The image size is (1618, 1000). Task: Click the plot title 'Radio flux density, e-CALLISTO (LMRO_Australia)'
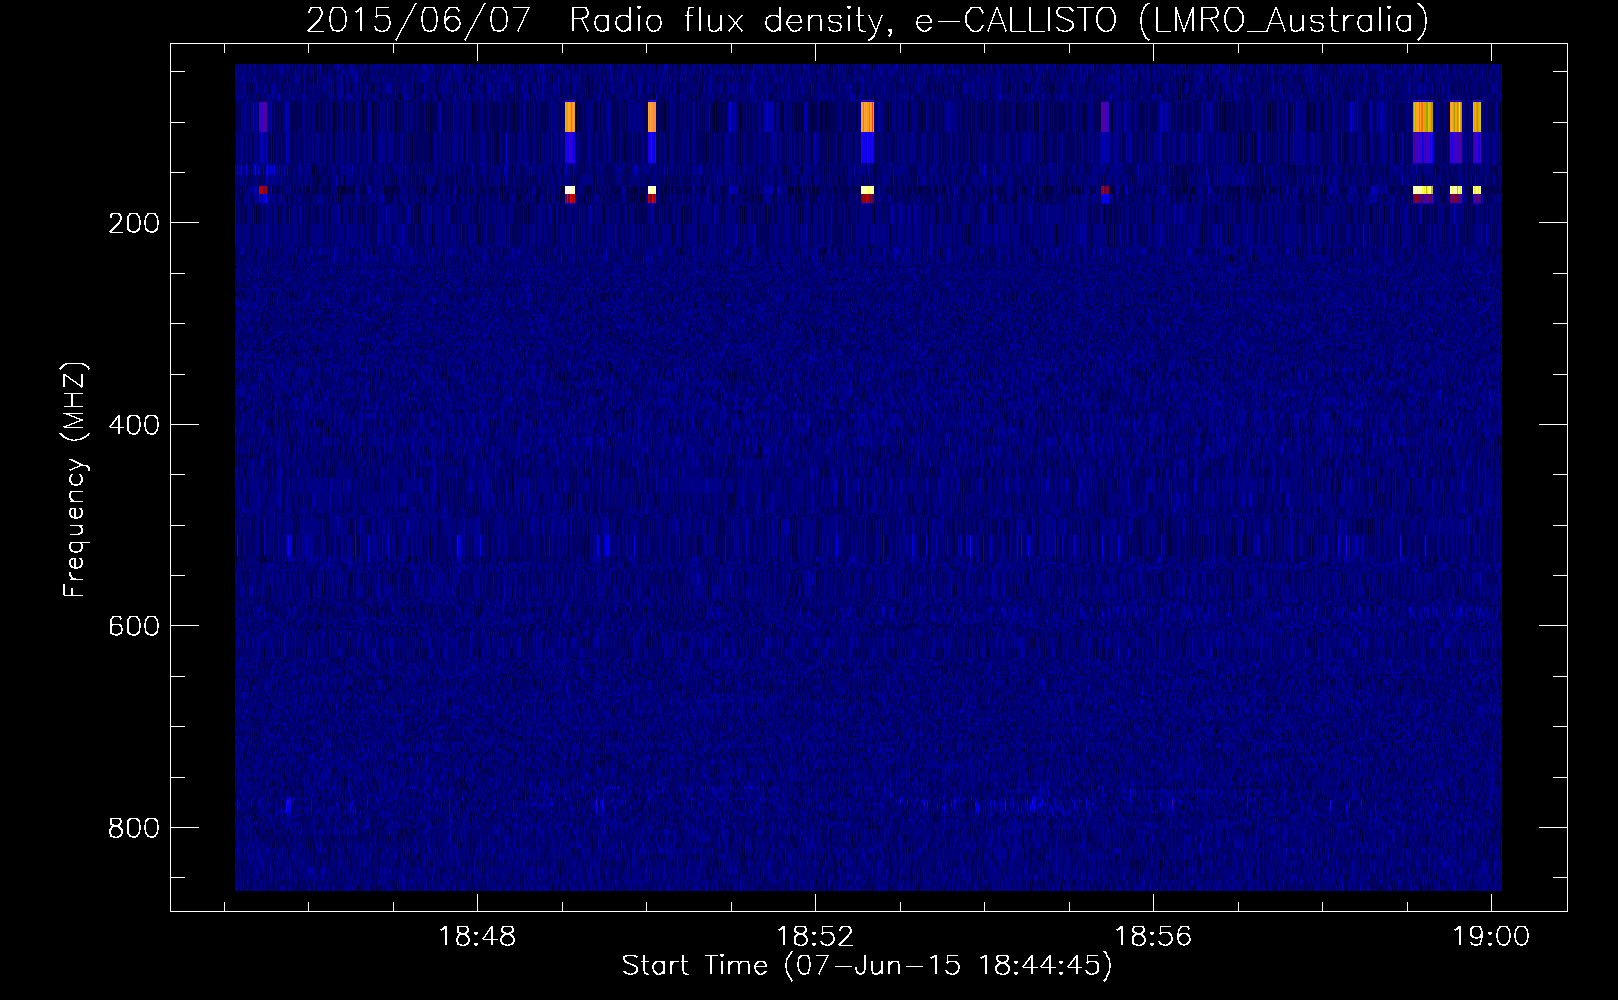[999, 20]
